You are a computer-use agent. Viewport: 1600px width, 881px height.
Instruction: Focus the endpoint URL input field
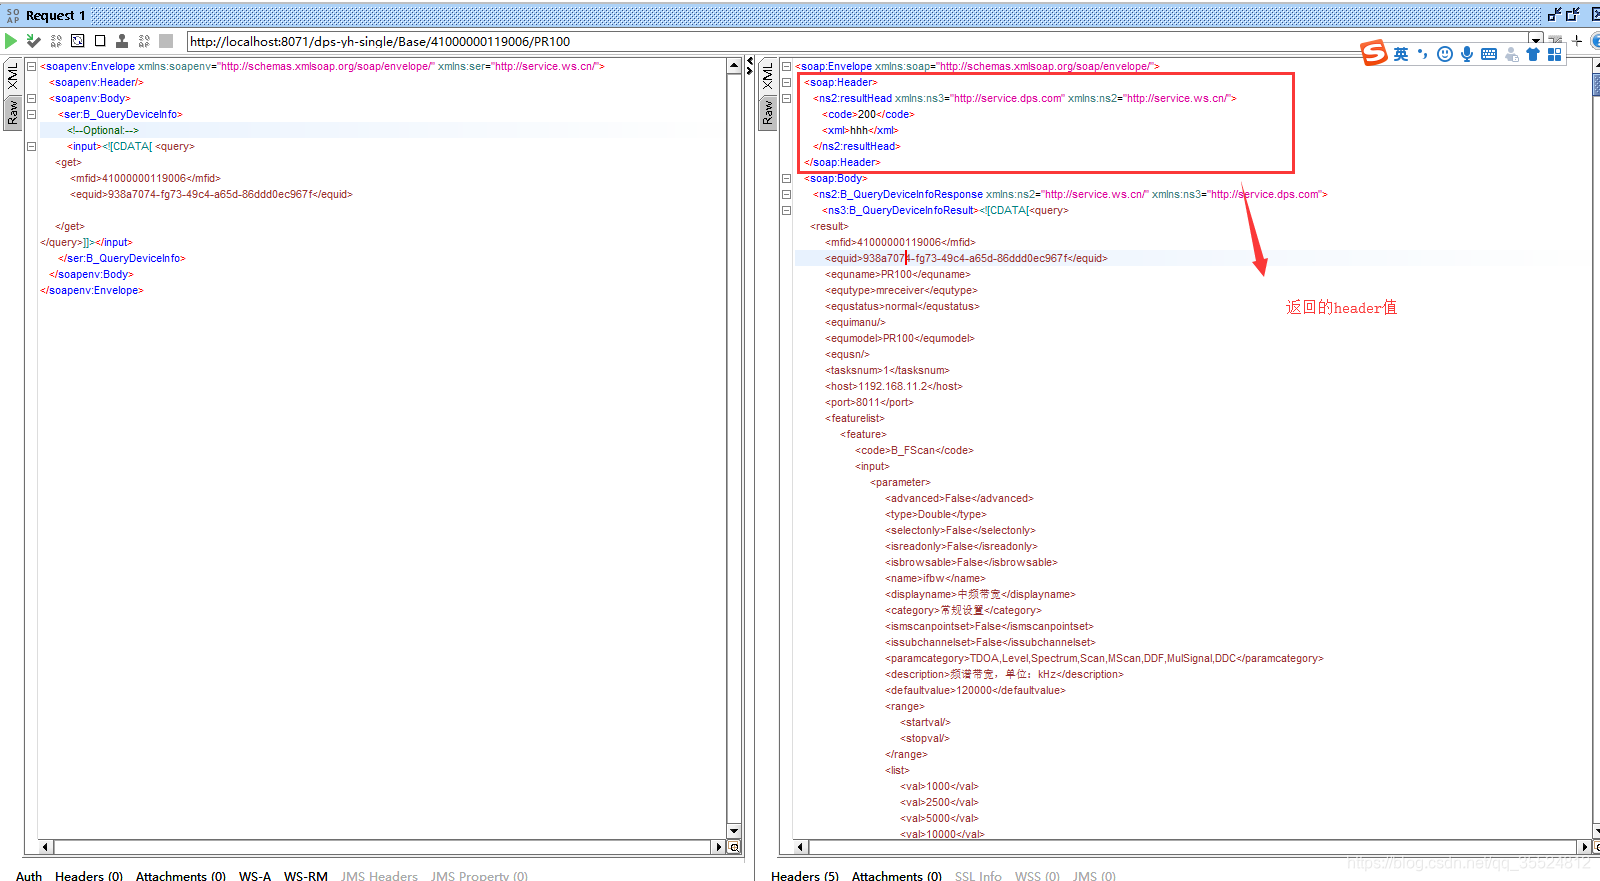[x=858, y=41]
